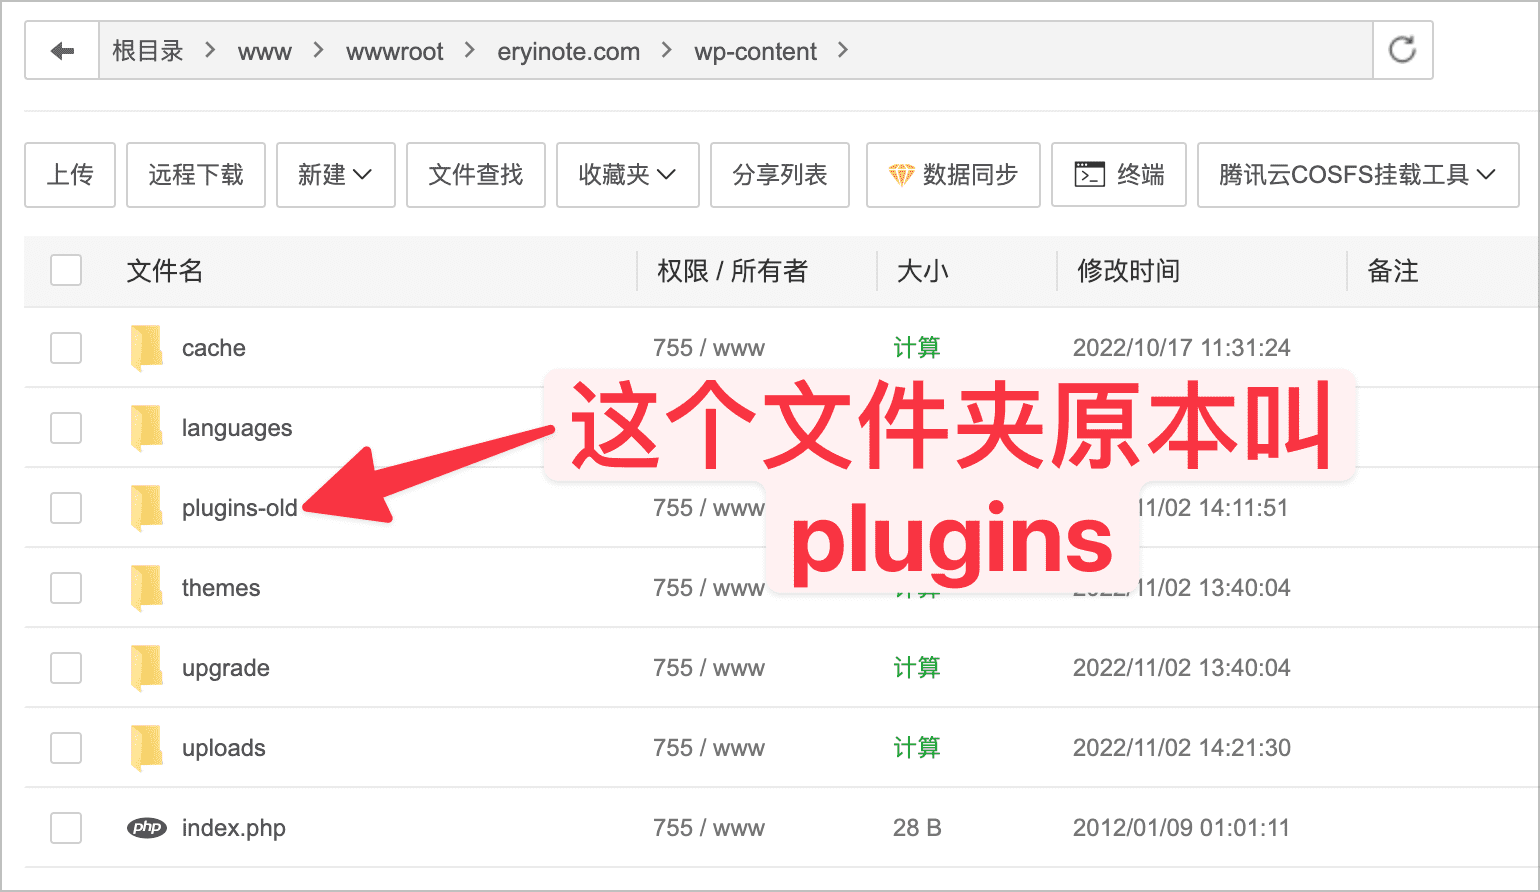Expand the 收藏夹 dropdown
Image resolution: width=1540 pixels, height=892 pixels.
tap(627, 175)
